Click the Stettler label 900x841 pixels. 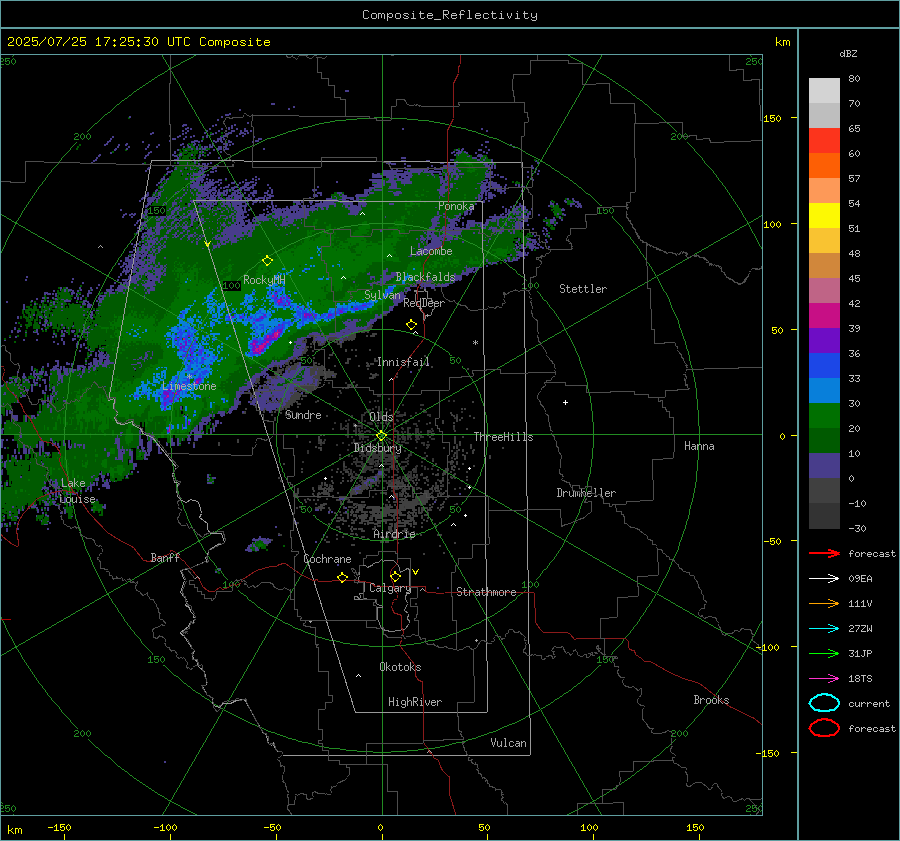[x=583, y=289]
